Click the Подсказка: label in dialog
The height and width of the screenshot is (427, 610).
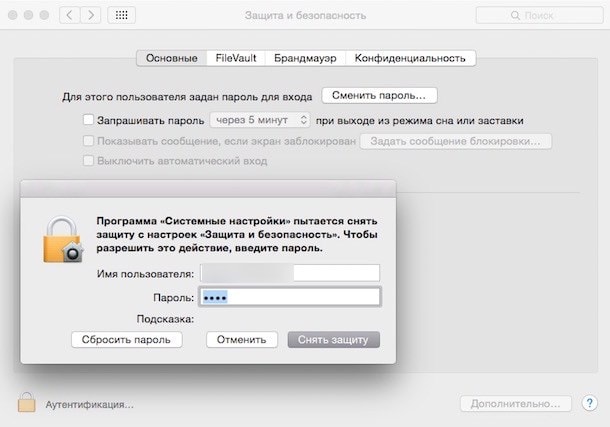(x=165, y=319)
